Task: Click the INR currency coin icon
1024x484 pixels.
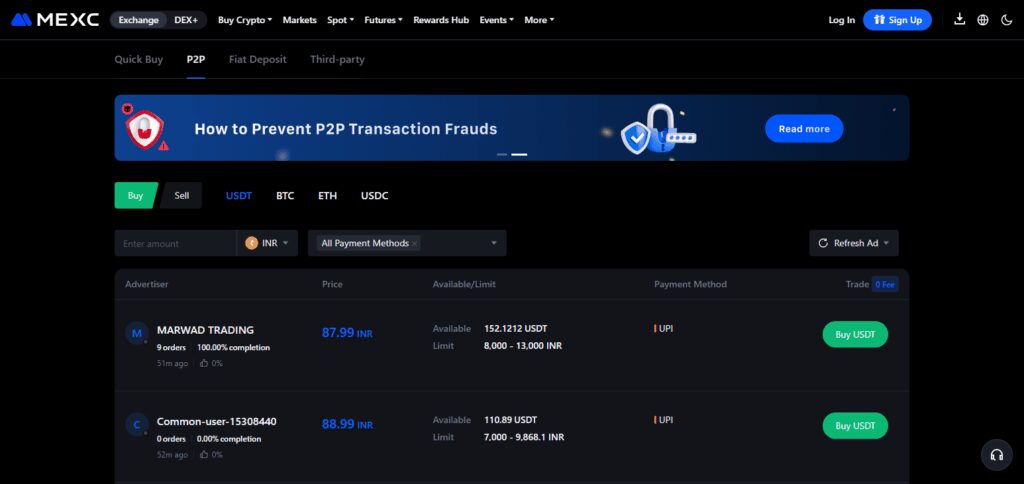Action: 251,243
